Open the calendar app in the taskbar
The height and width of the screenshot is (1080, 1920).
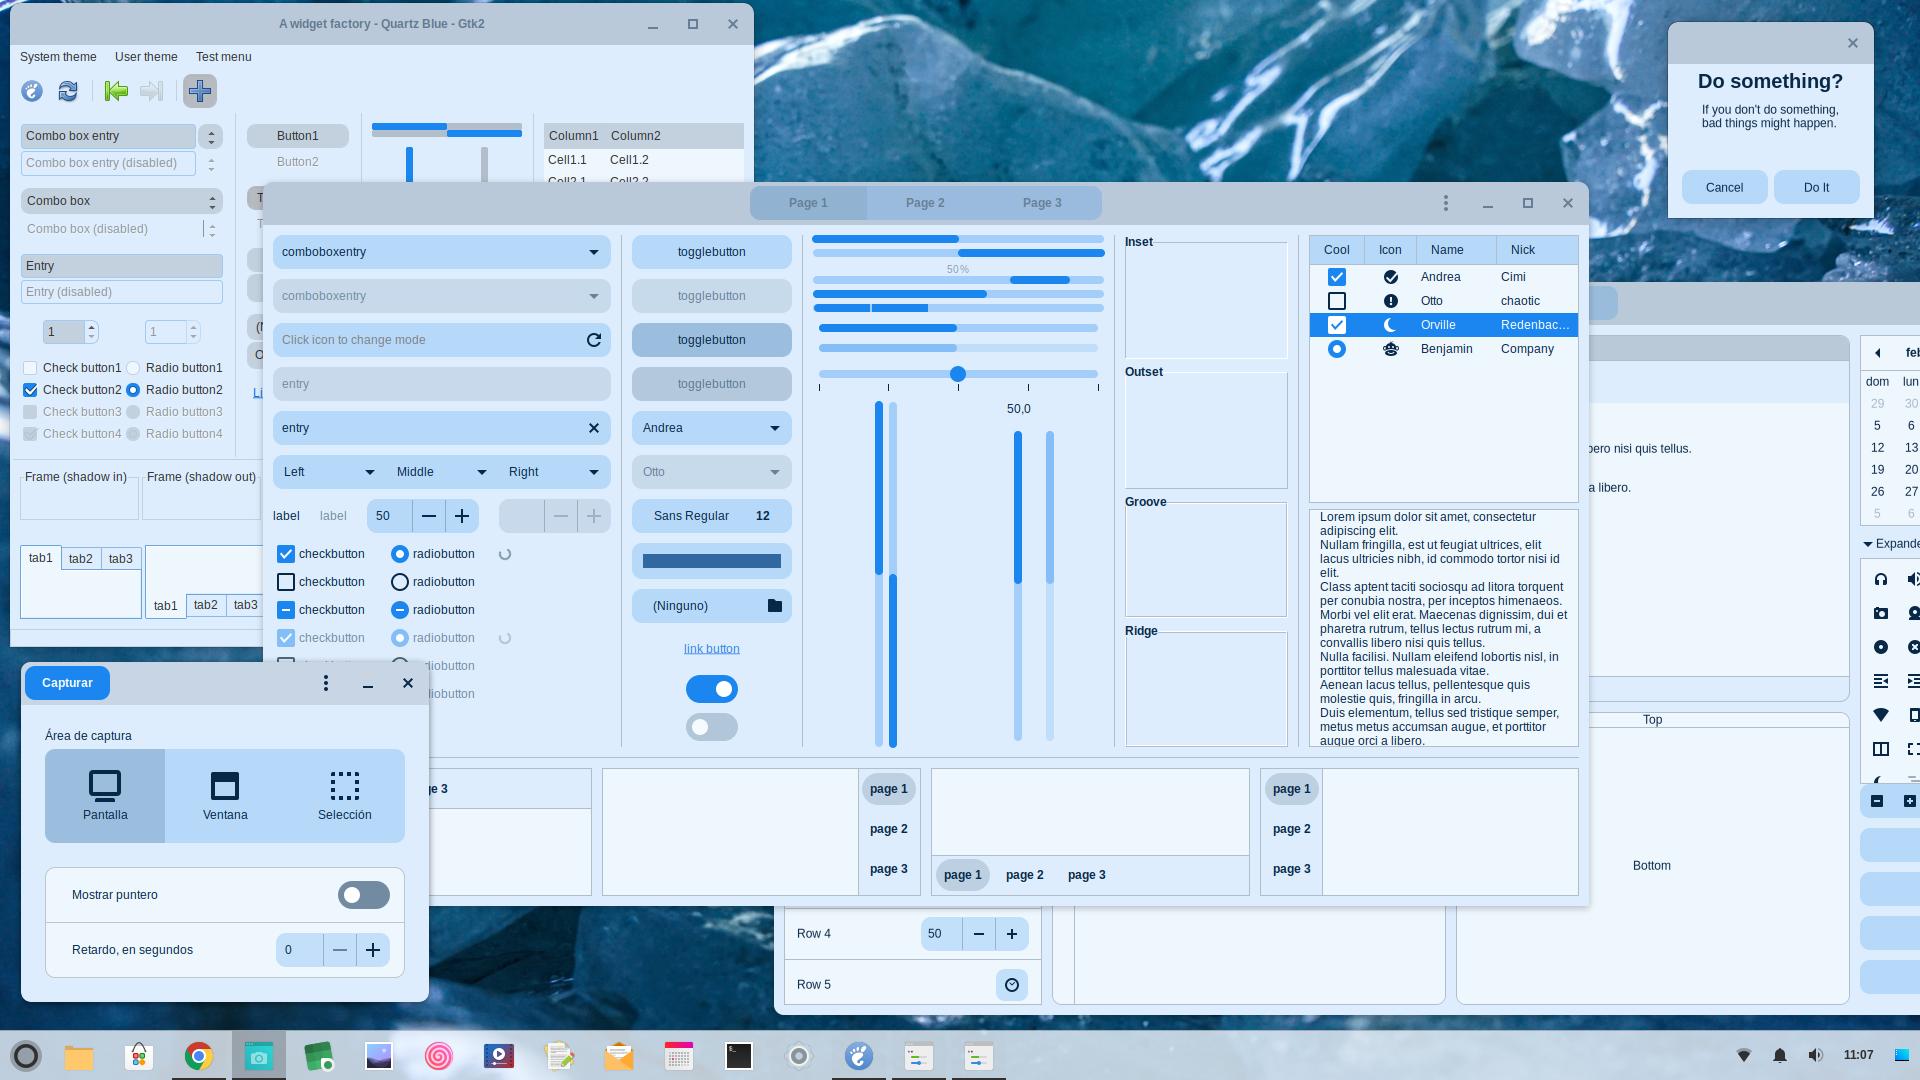pyautogui.click(x=679, y=1056)
